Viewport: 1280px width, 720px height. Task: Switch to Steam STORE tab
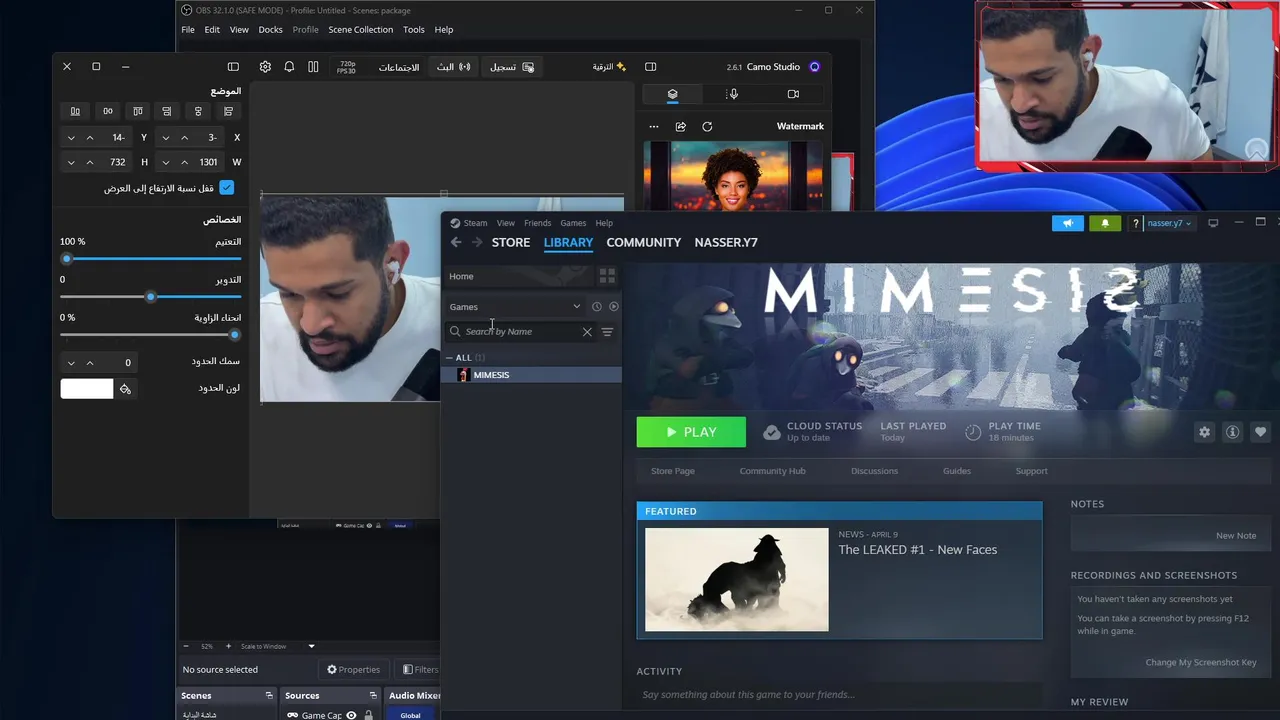click(x=511, y=242)
